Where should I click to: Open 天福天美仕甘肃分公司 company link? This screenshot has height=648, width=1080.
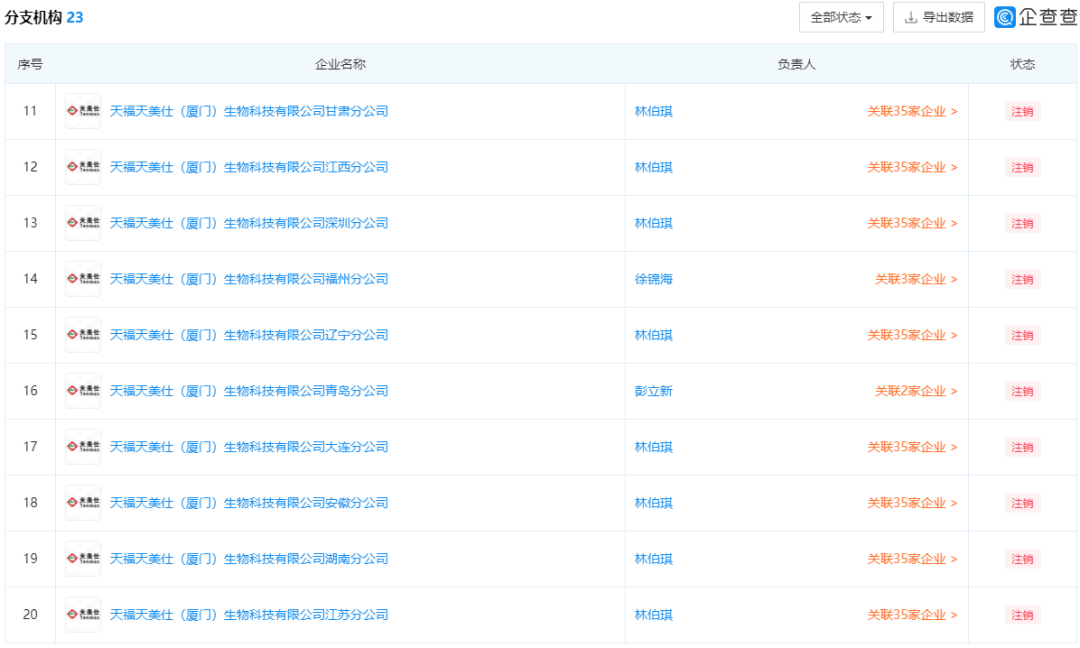[x=249, y=111]
